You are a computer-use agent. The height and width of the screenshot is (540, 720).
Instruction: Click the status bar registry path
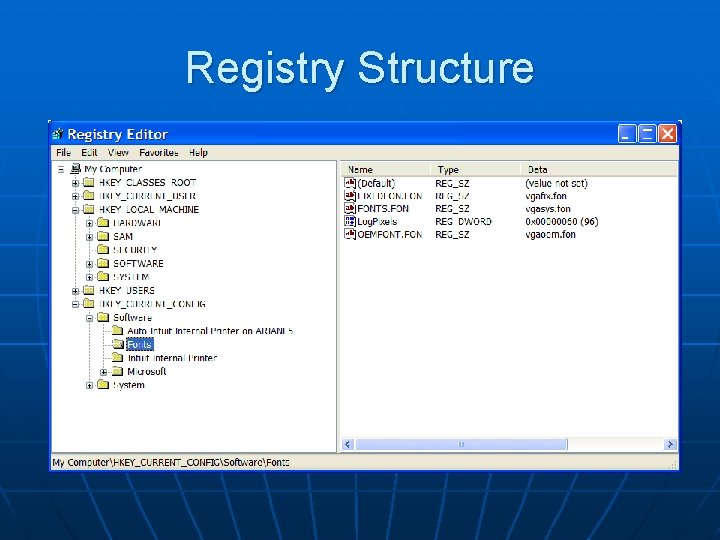point(171,462)
